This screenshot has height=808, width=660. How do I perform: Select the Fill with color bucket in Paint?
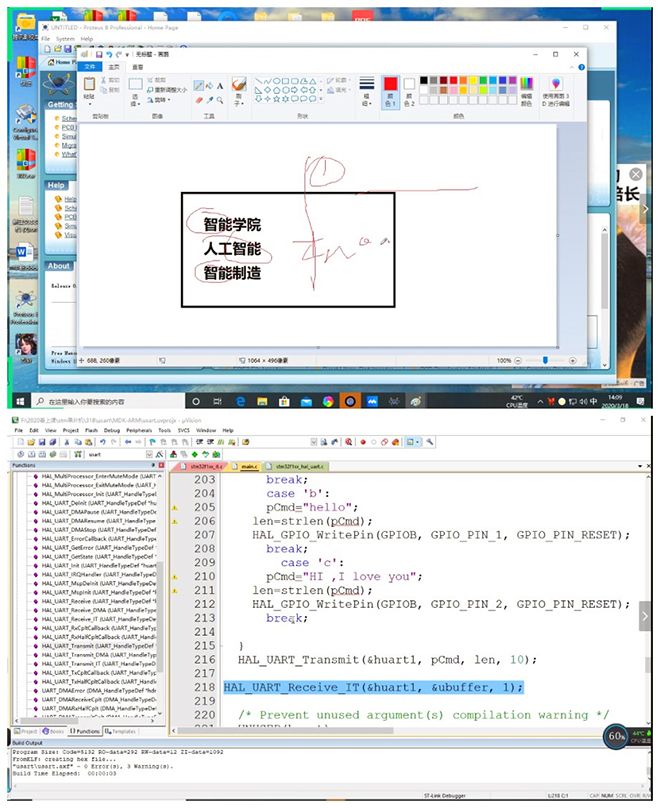209,86
